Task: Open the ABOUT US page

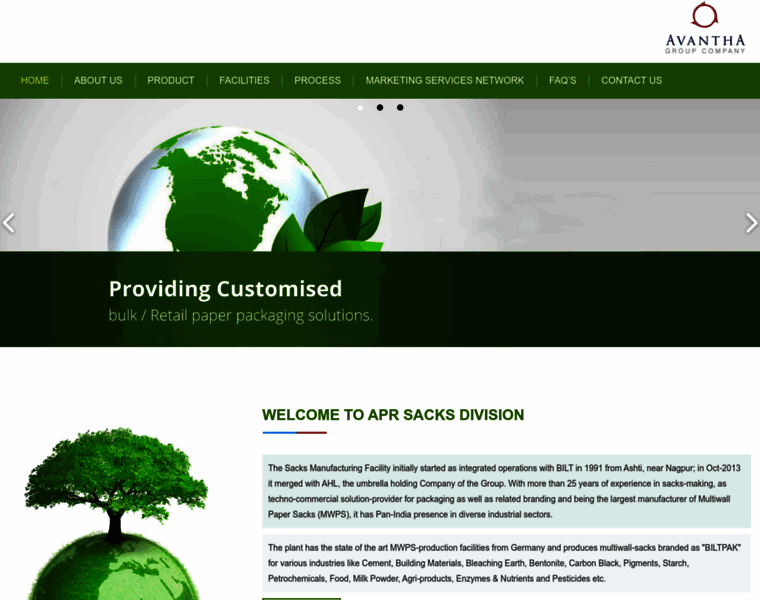Action: click(98, 80)
